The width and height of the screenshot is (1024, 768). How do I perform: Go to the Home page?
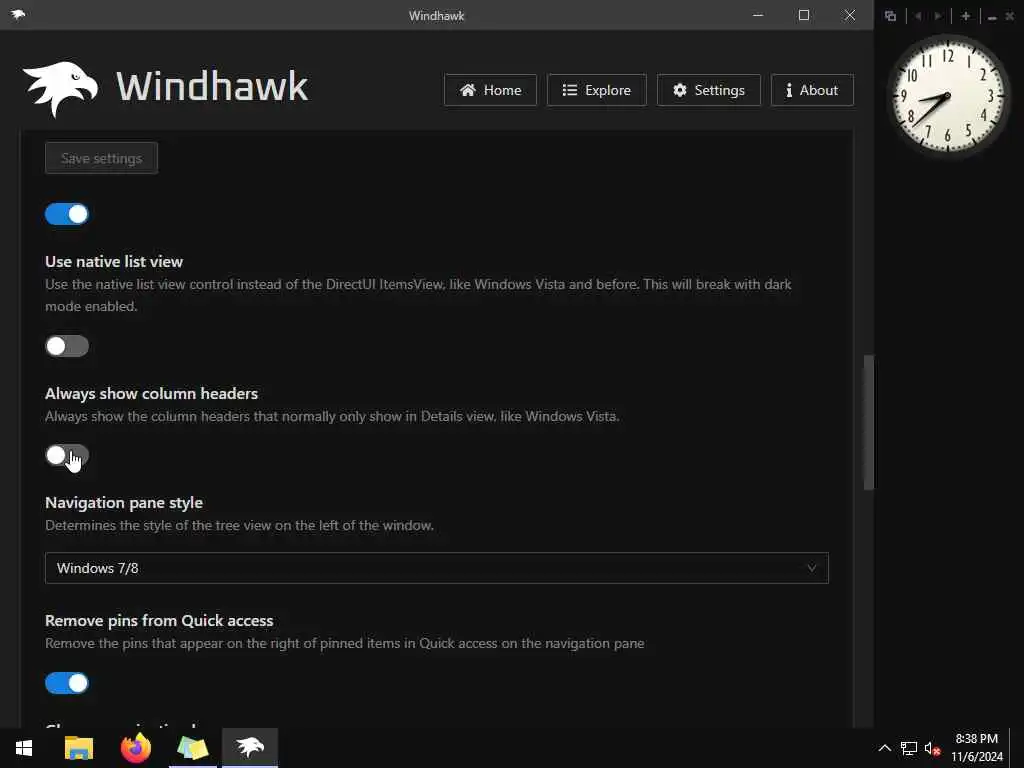pyautogui.click(x=490, y=90)
